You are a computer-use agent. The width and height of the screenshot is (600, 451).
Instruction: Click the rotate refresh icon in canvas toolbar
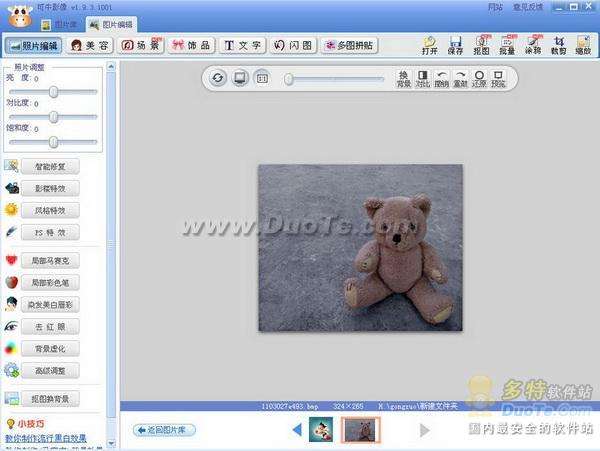(x=218, y=78)
